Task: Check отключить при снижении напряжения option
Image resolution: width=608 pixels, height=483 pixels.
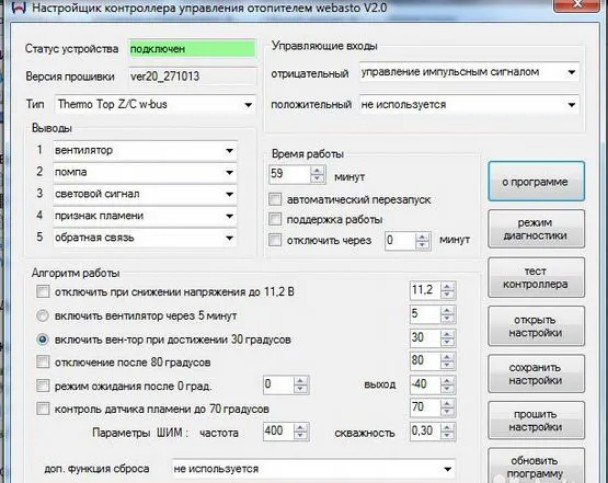Action: [43, 291]
